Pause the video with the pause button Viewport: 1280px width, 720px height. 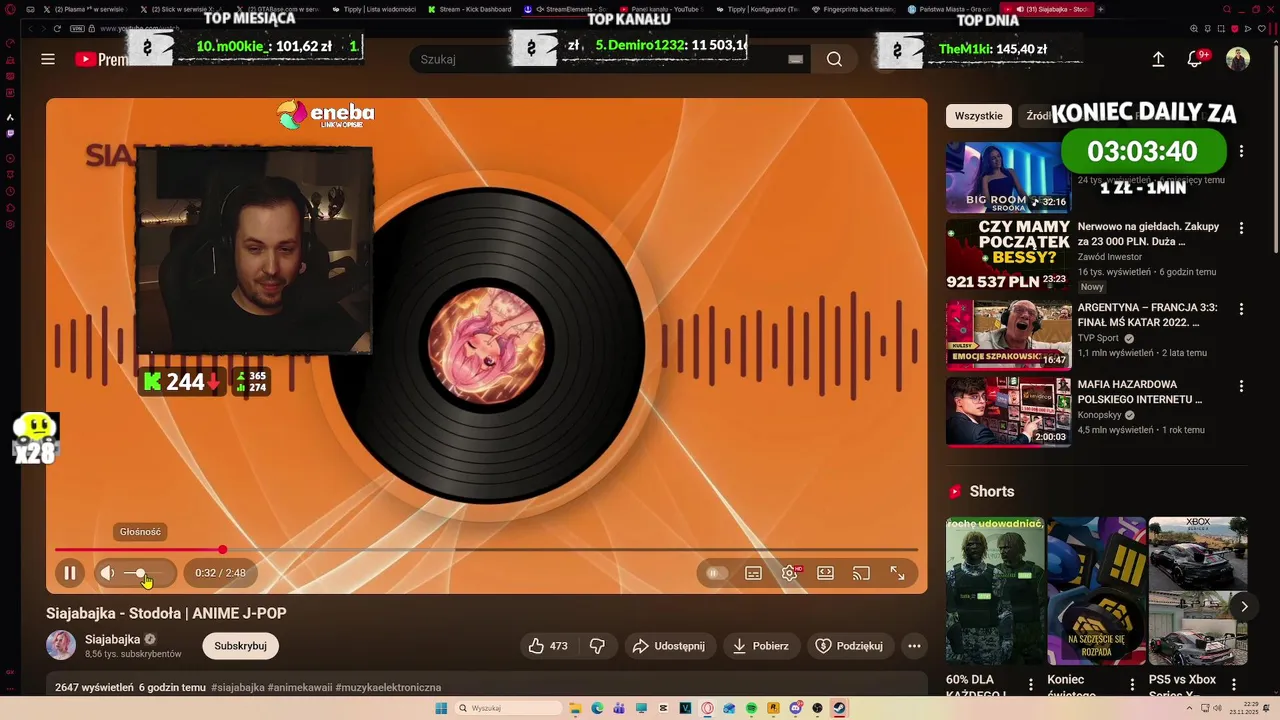[x=70, y=573]
